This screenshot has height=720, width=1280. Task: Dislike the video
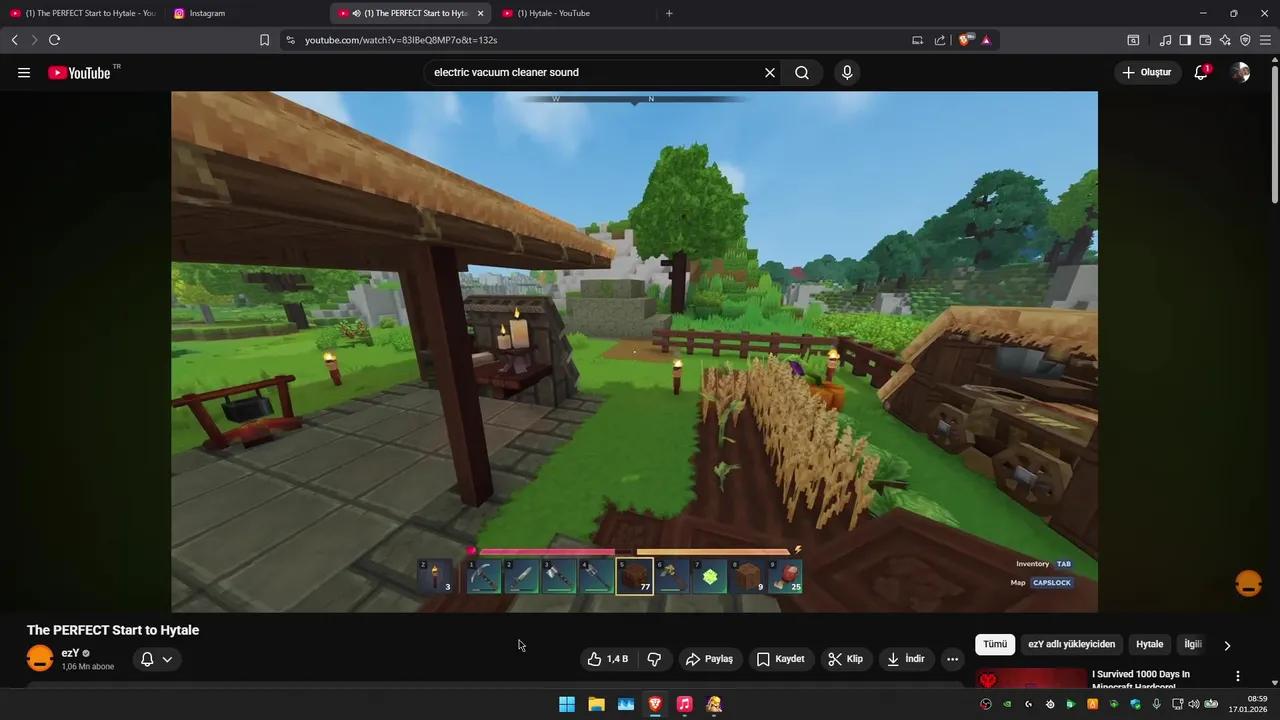655,659
